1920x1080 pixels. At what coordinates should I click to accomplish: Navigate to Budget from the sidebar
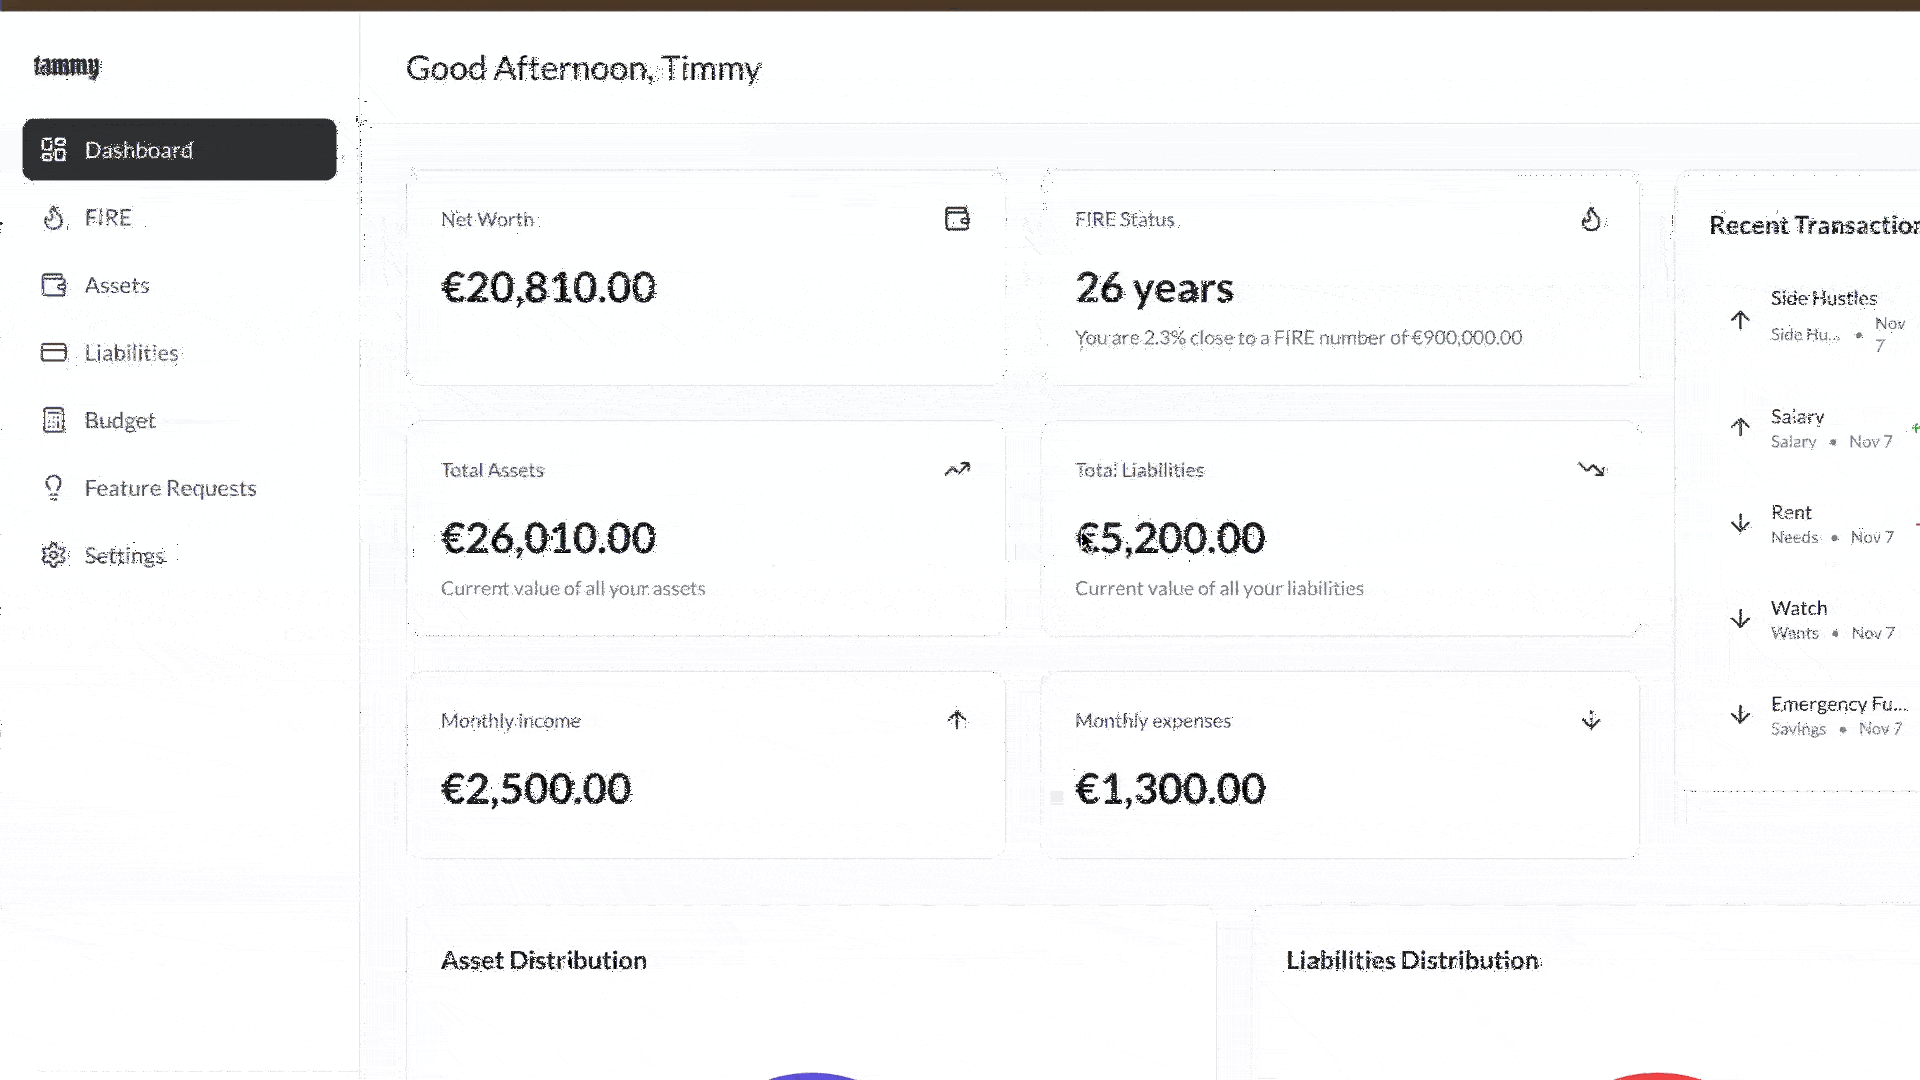tap(119, 420)
